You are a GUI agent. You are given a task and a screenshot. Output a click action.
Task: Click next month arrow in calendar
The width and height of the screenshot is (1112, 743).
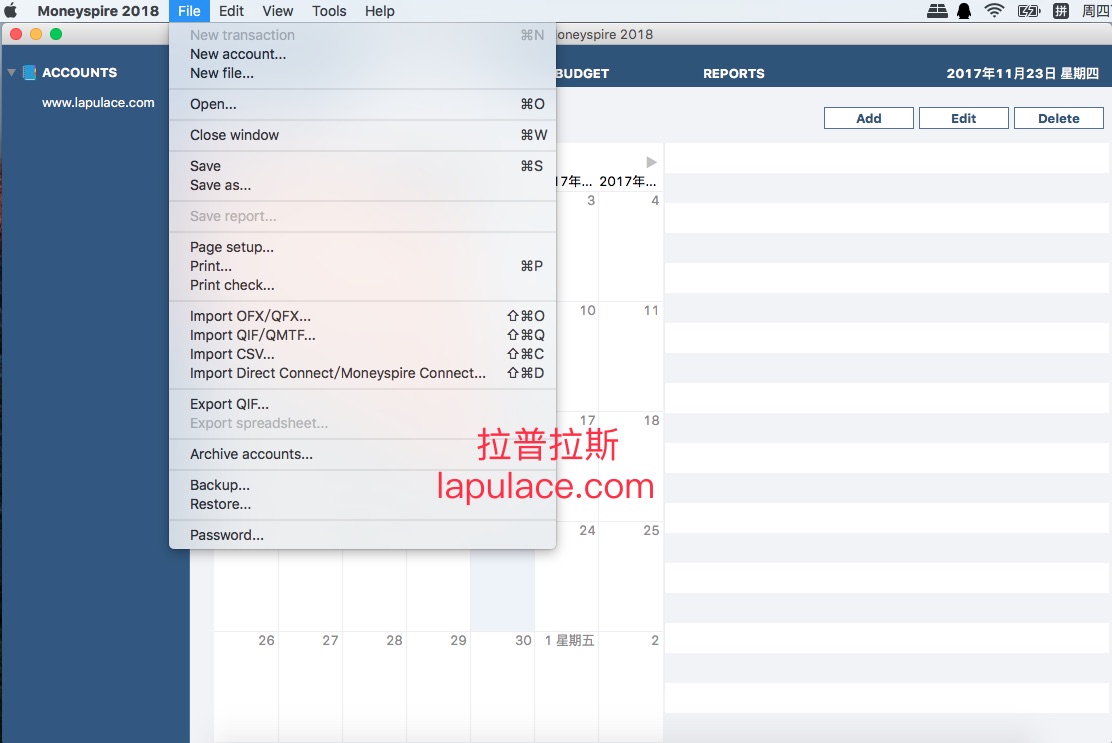coord(651,162)
